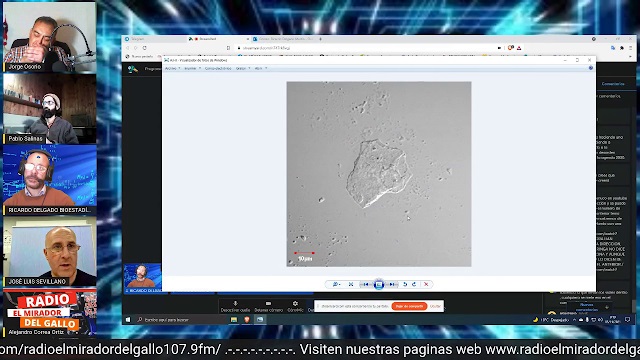This screenshot has height=360, width=640.
Task: Rotate the image counterclockwise
Action: click(405, 284)
